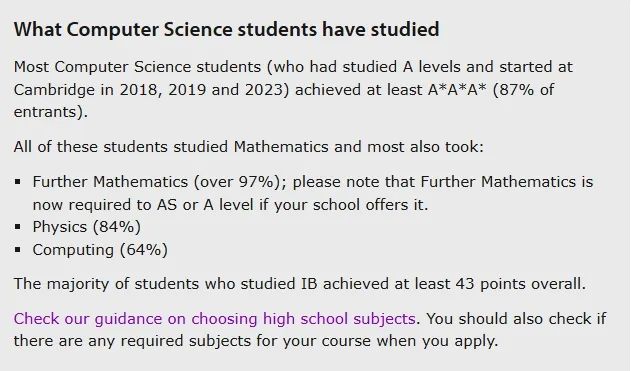Click the A*A*A* grade text
This screenshot has width=631, height=371.
[x=457, y=89]
